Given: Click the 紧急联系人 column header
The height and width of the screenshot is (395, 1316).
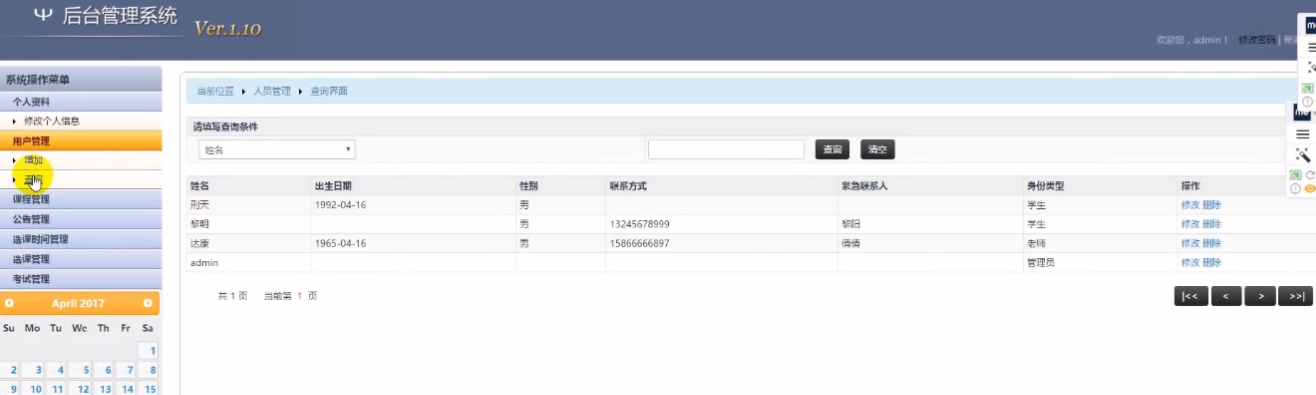Looking at the screenshot, I should click(865, 186).
